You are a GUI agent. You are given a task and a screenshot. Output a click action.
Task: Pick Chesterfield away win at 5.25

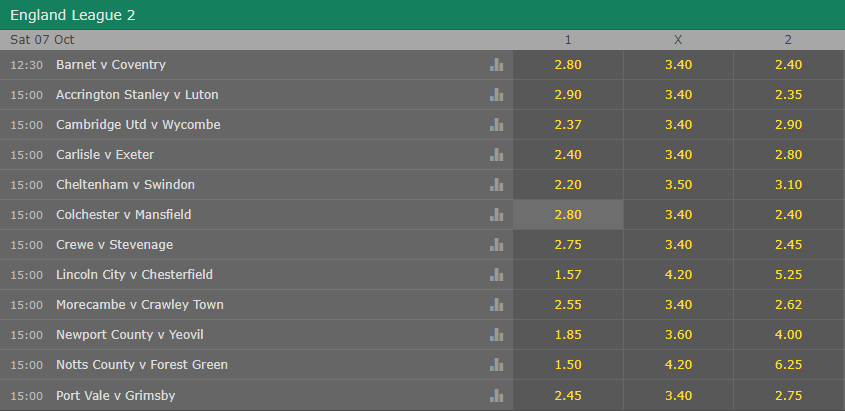(x=789, y=275)
